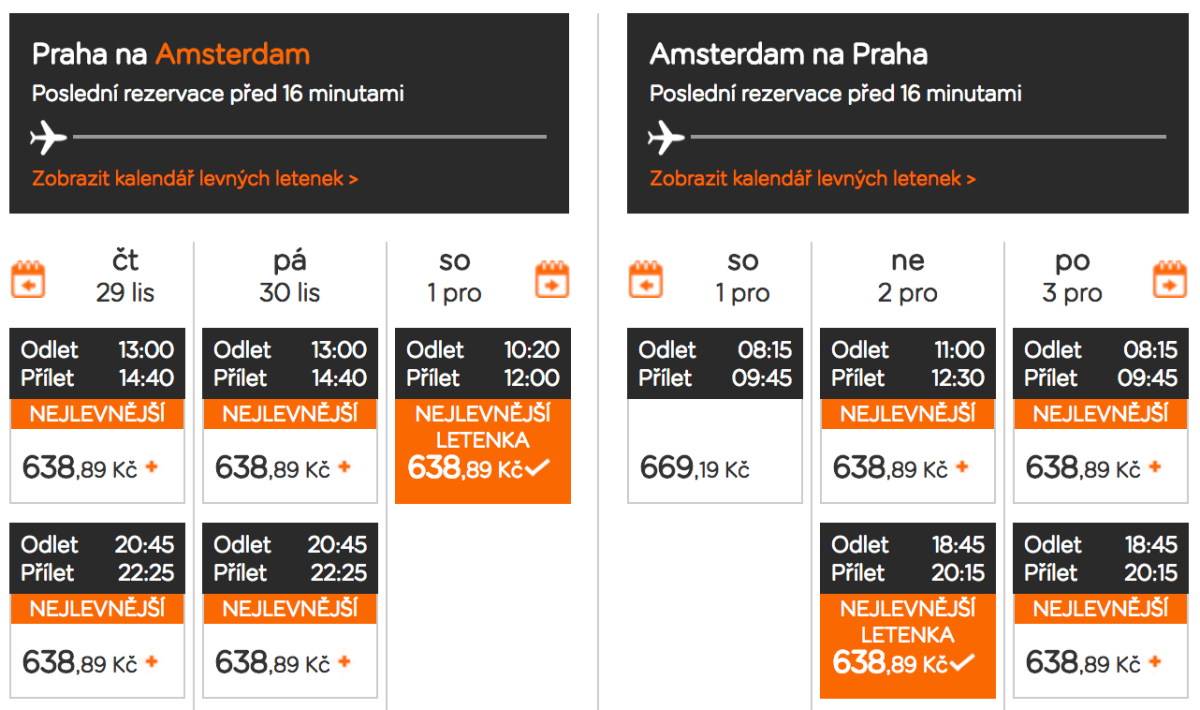Select the pá 30 lis date column
1200x710 pixels.
pyautogui.click(x=290, y=277)
